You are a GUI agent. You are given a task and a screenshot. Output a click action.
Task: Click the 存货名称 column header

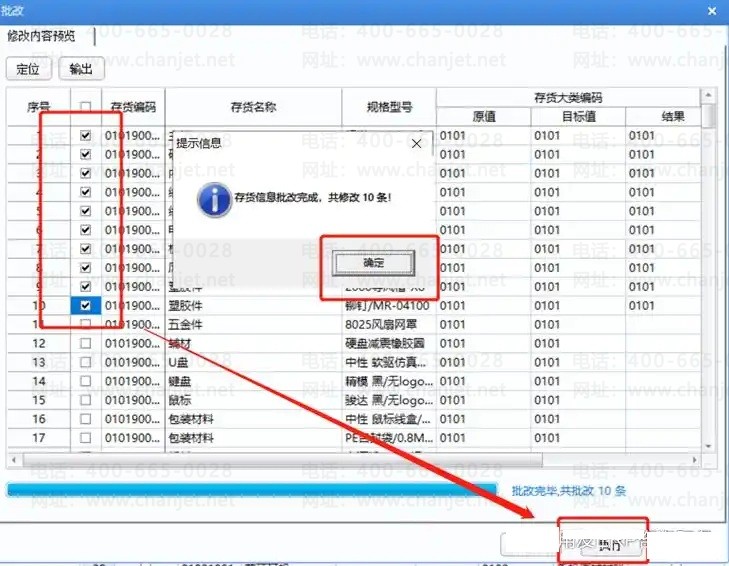pyautogui.click(x=253, y=107)
